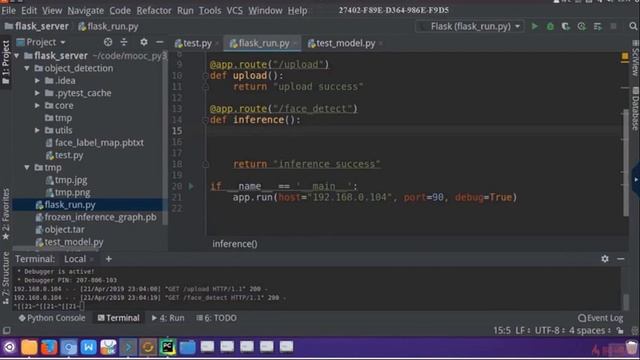Expand the .pytest_cache folder
This screenshot has width=640, height=360.
(x=37, y=93)
